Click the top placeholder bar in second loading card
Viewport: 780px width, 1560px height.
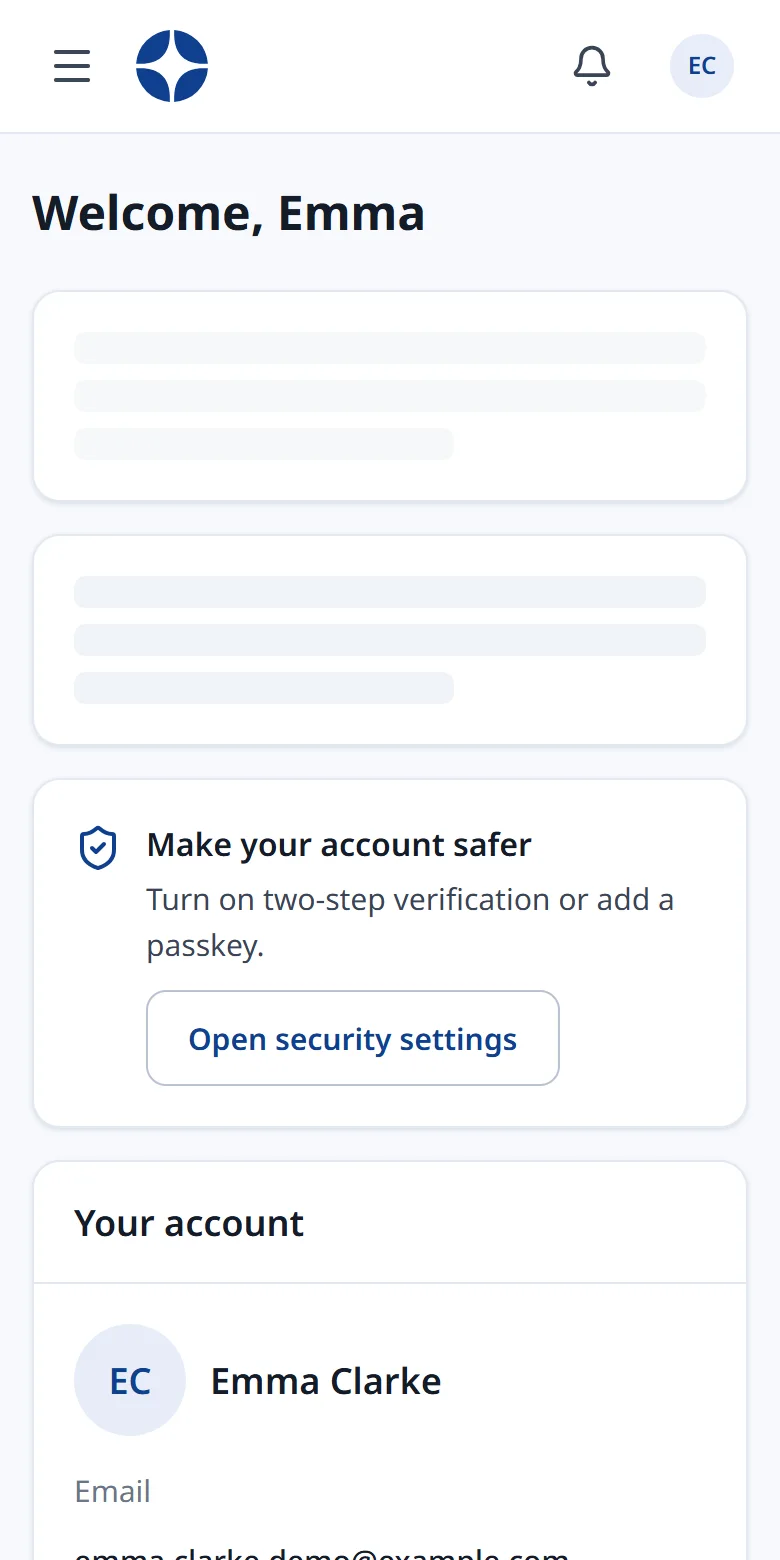click(390, 592)
